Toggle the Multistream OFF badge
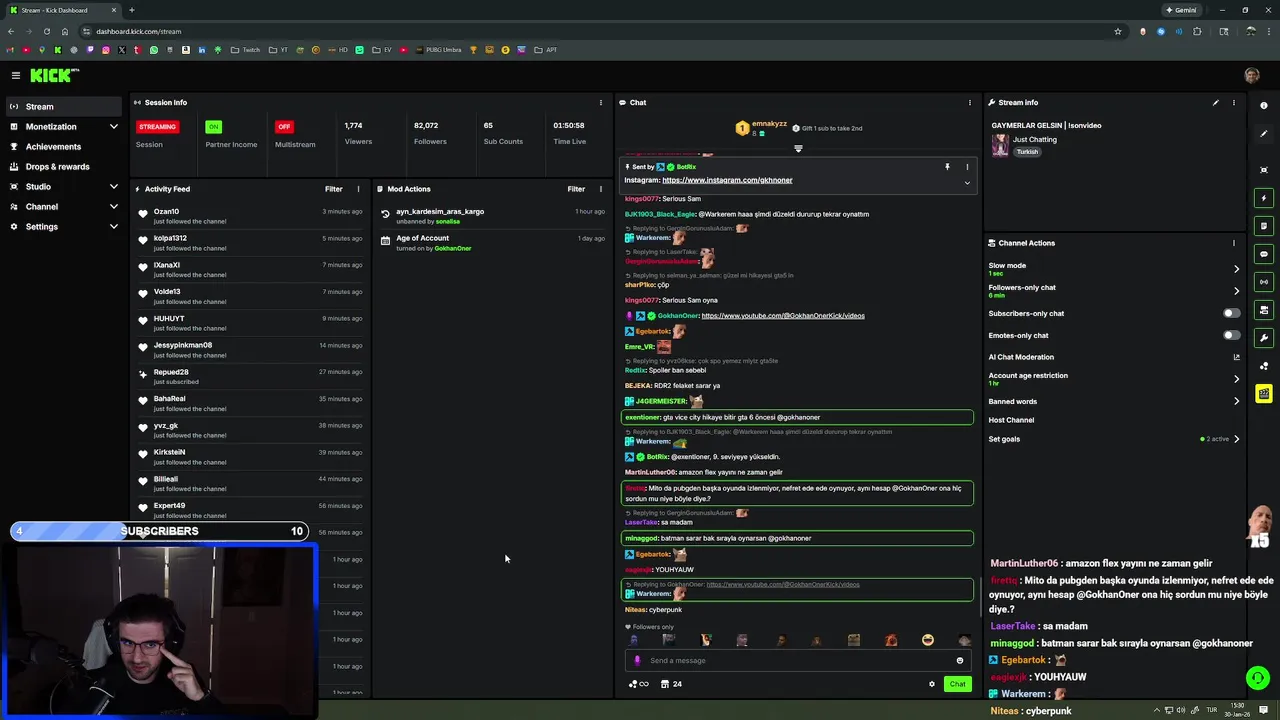The image size is (1280, 720). [x=284, y=127]
